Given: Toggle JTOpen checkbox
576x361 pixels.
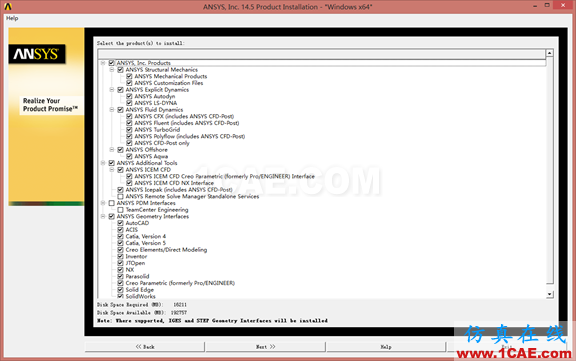Looking at the screenshot, I should tap(120, 263).
